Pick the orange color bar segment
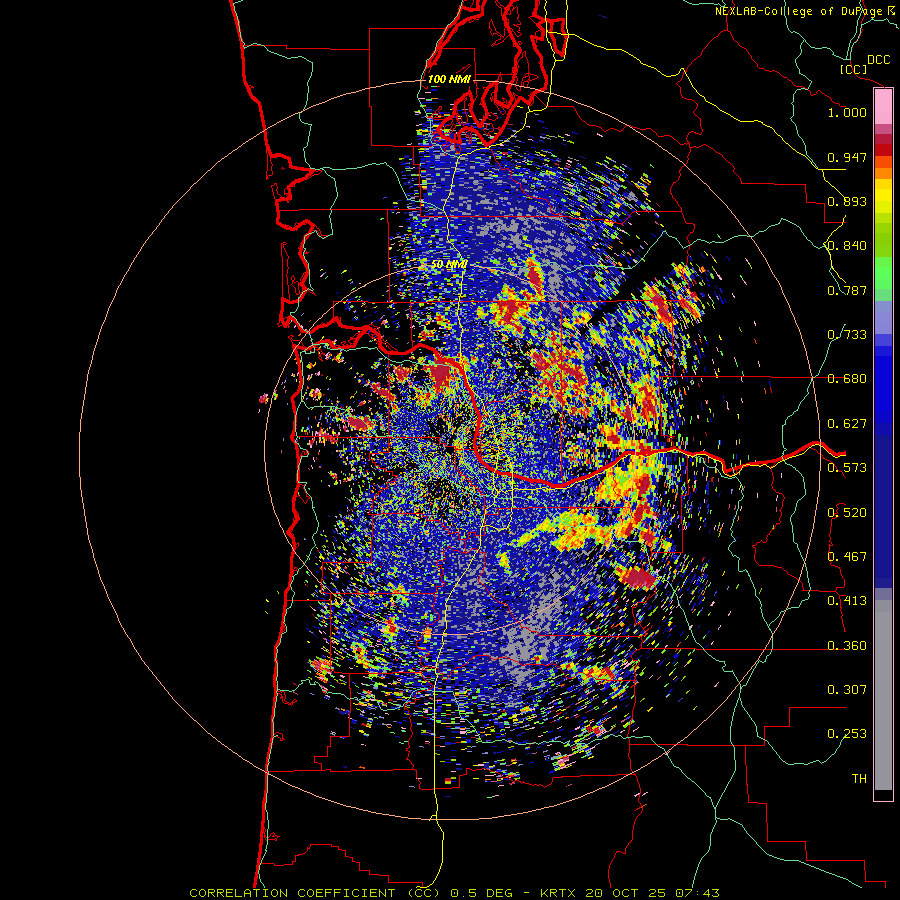Screen dimensions: 900x900 click(x=883, y=173)
